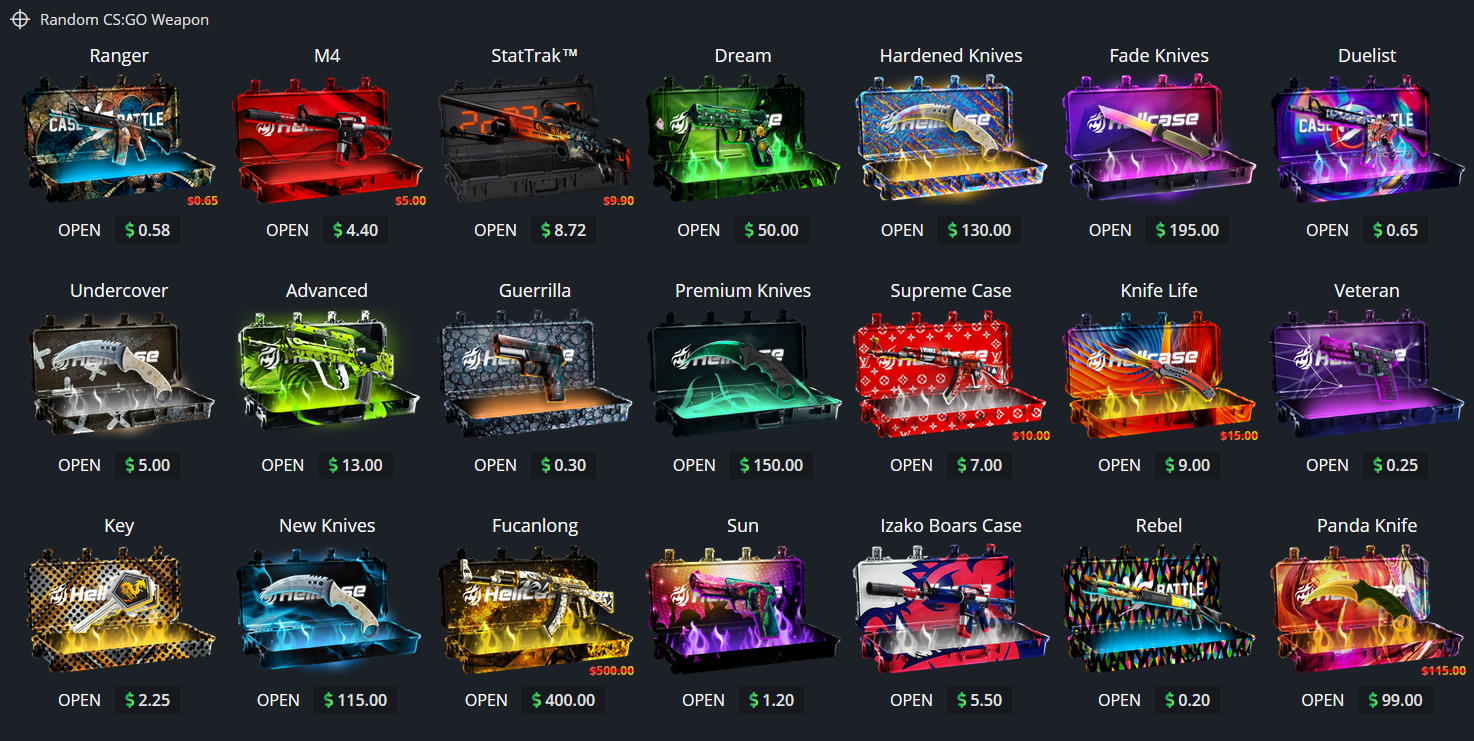Open the Ranger case image
Image resolution: width=1474 pixels, height=741 pixels.
119,139
